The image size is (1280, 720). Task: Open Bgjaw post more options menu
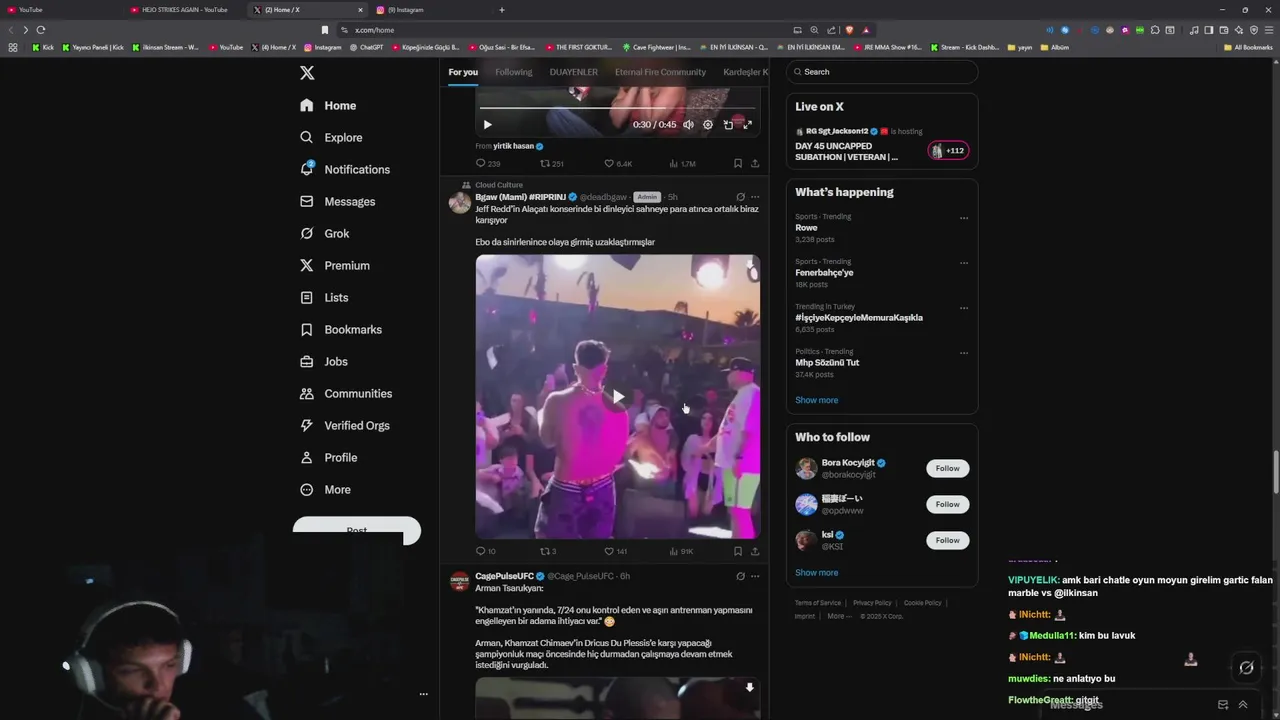tap(755, 197)
